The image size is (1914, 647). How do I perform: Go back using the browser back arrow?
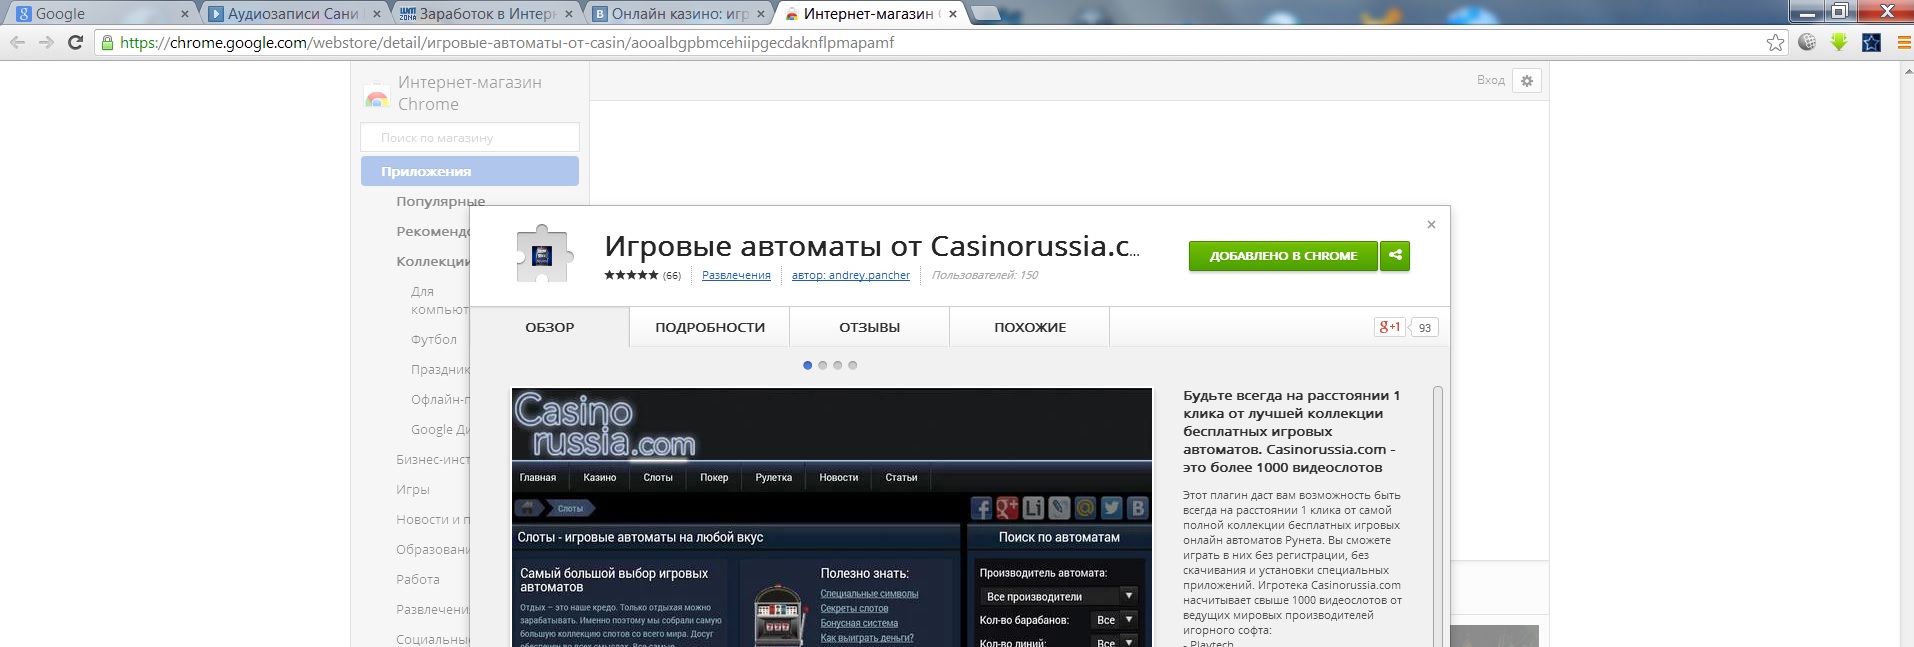17,42
